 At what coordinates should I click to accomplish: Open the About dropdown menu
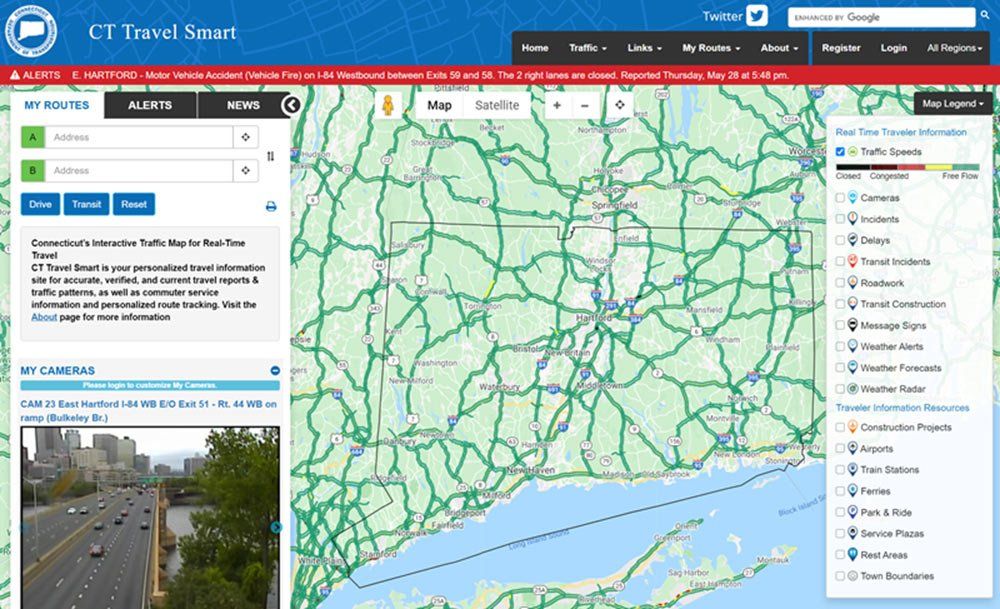click(779, 48)
